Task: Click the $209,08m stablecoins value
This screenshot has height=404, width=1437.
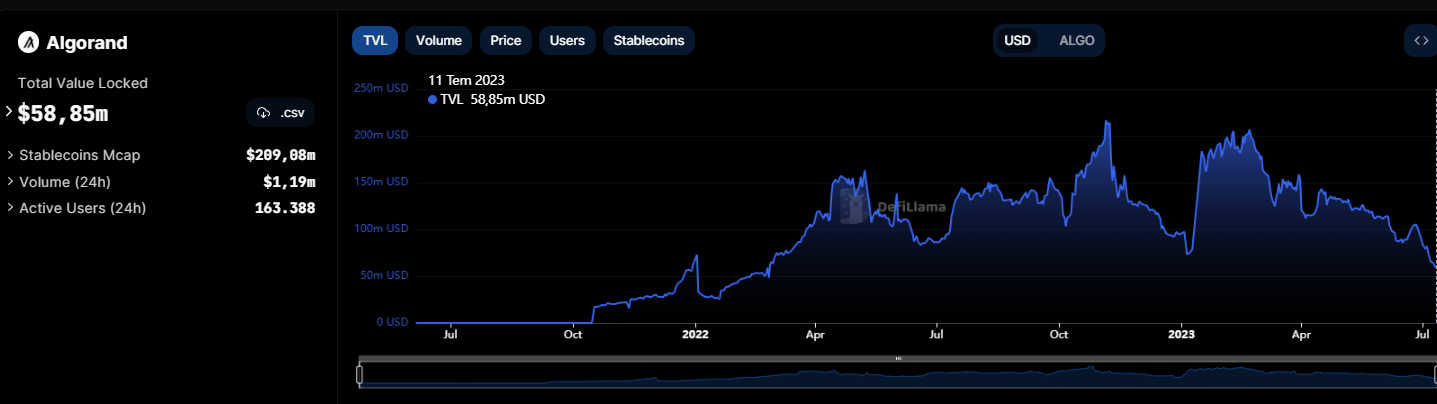Action: 281,155
